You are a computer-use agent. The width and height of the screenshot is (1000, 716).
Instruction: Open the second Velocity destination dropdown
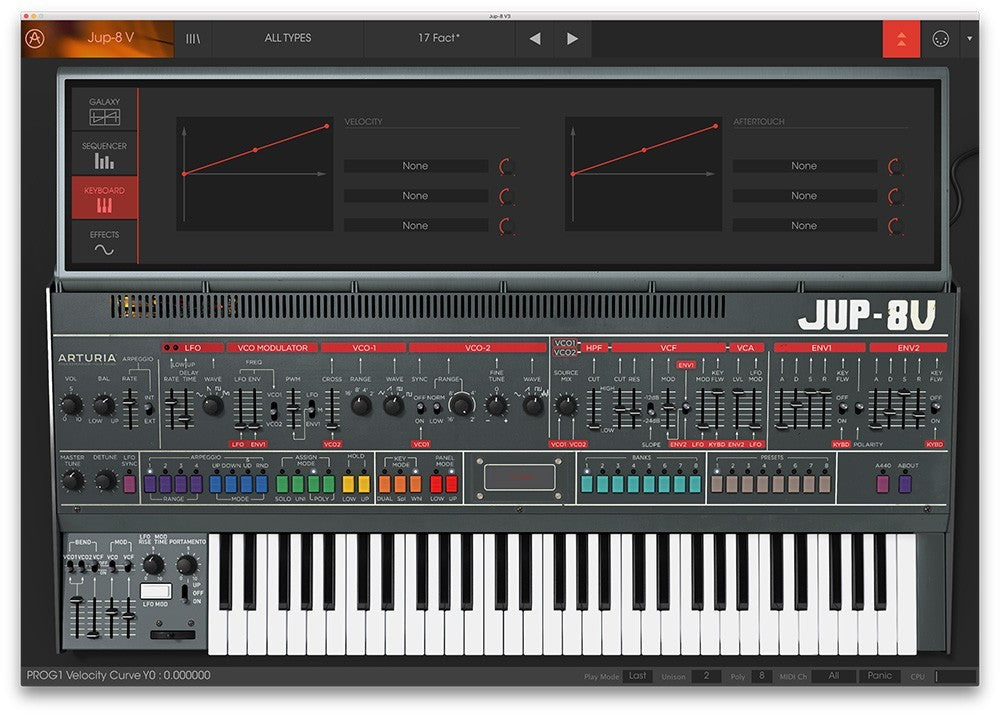416,196
